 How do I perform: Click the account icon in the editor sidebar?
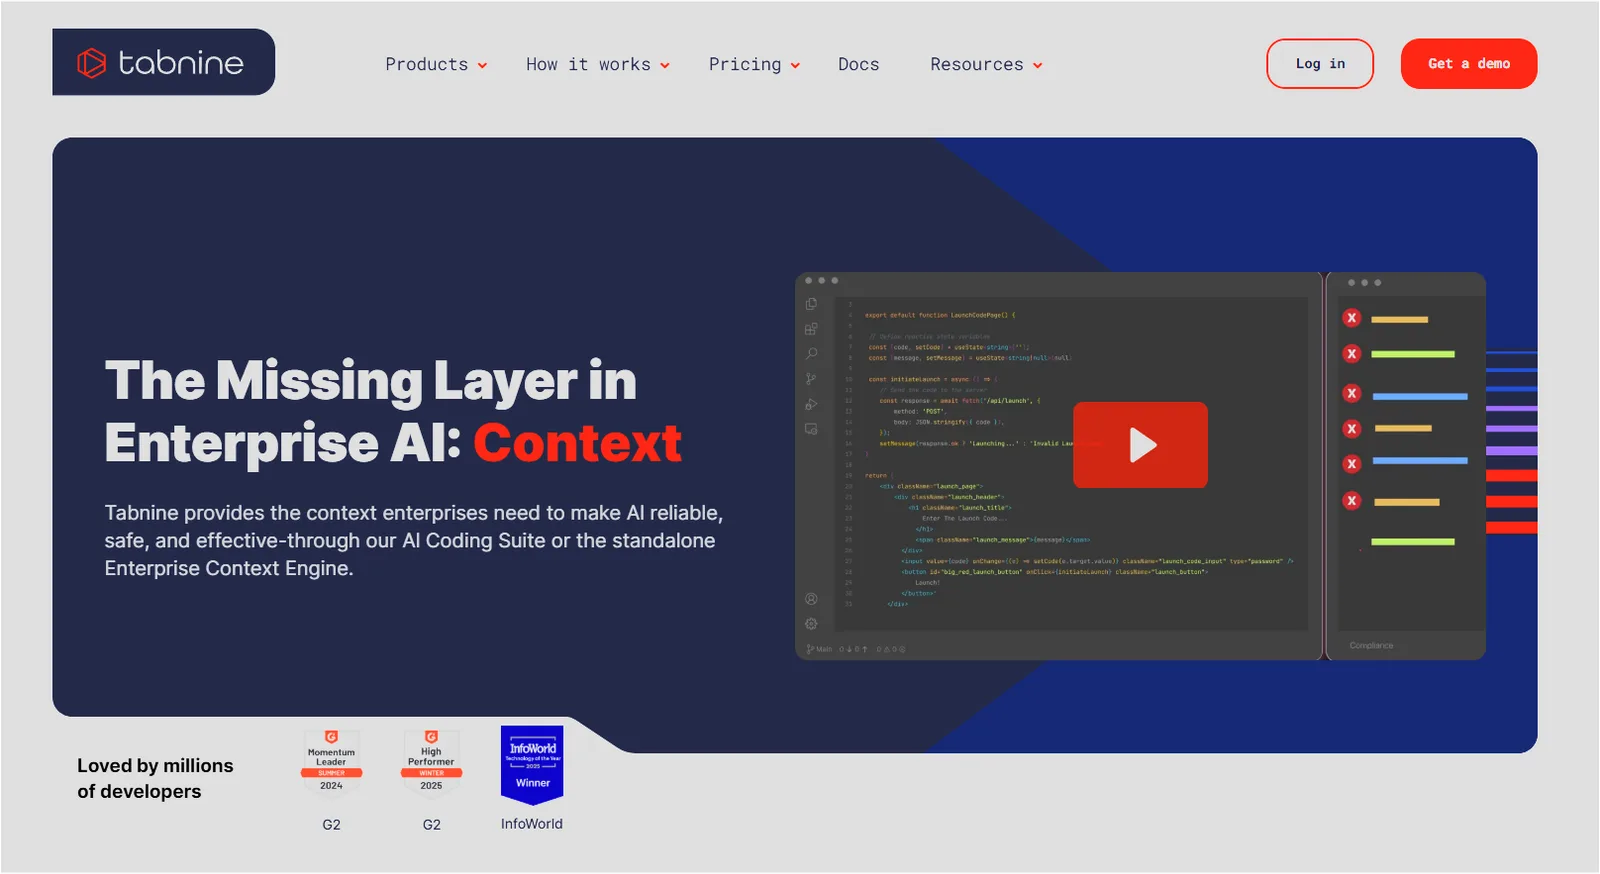811,599
